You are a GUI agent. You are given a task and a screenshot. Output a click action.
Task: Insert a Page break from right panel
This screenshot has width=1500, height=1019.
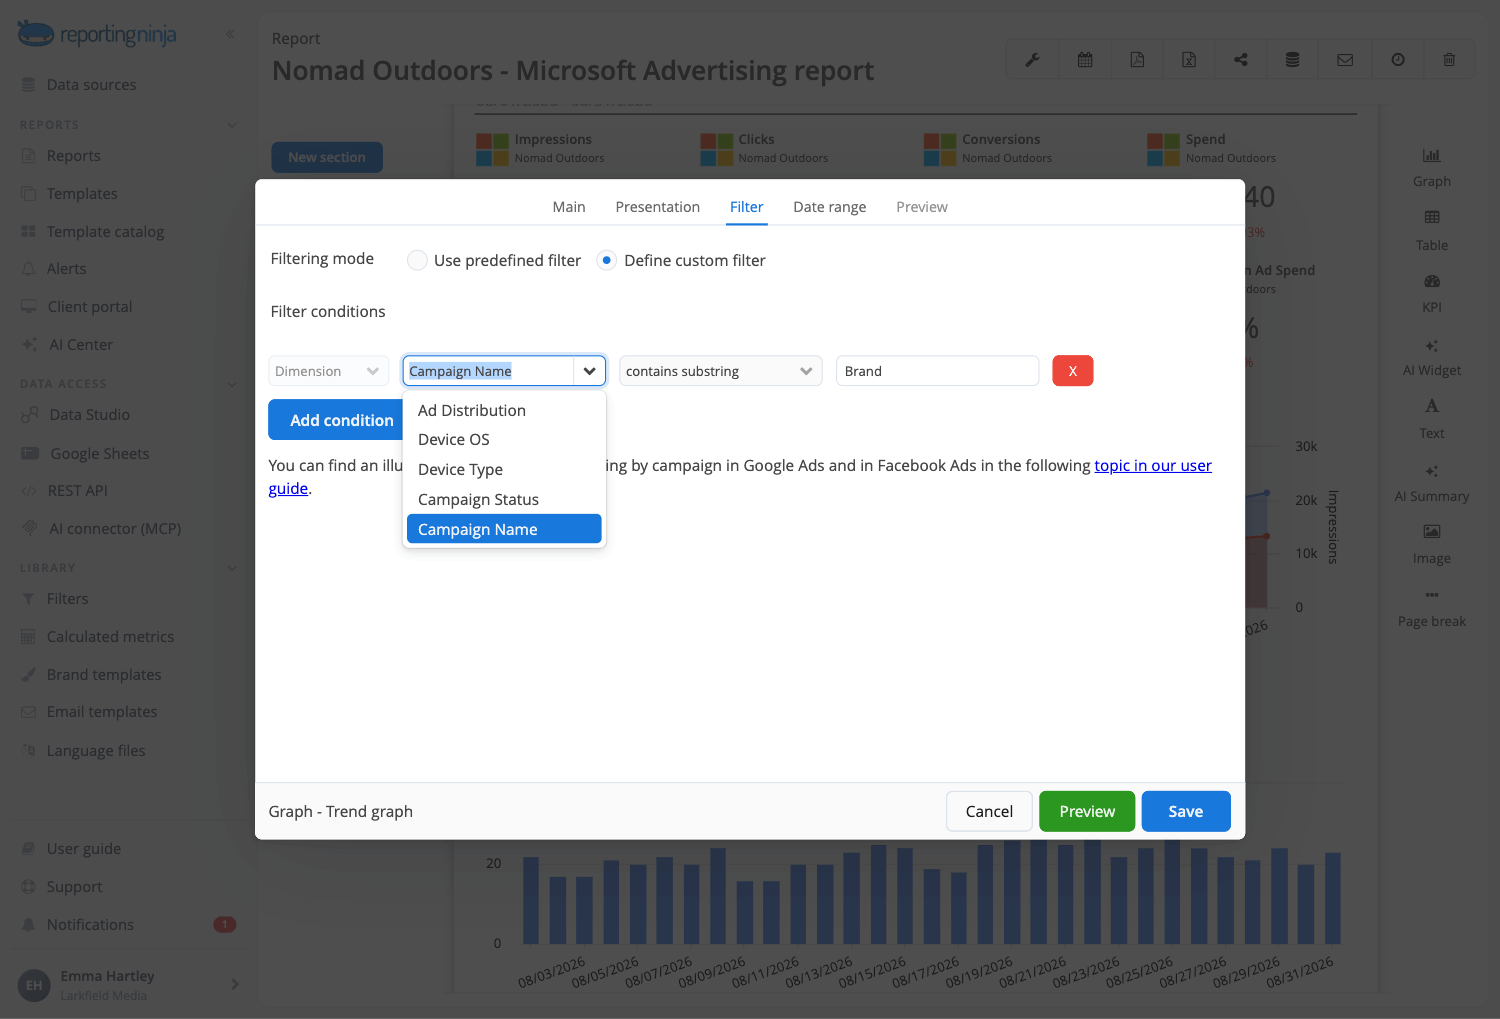[x=1432, y=608]
